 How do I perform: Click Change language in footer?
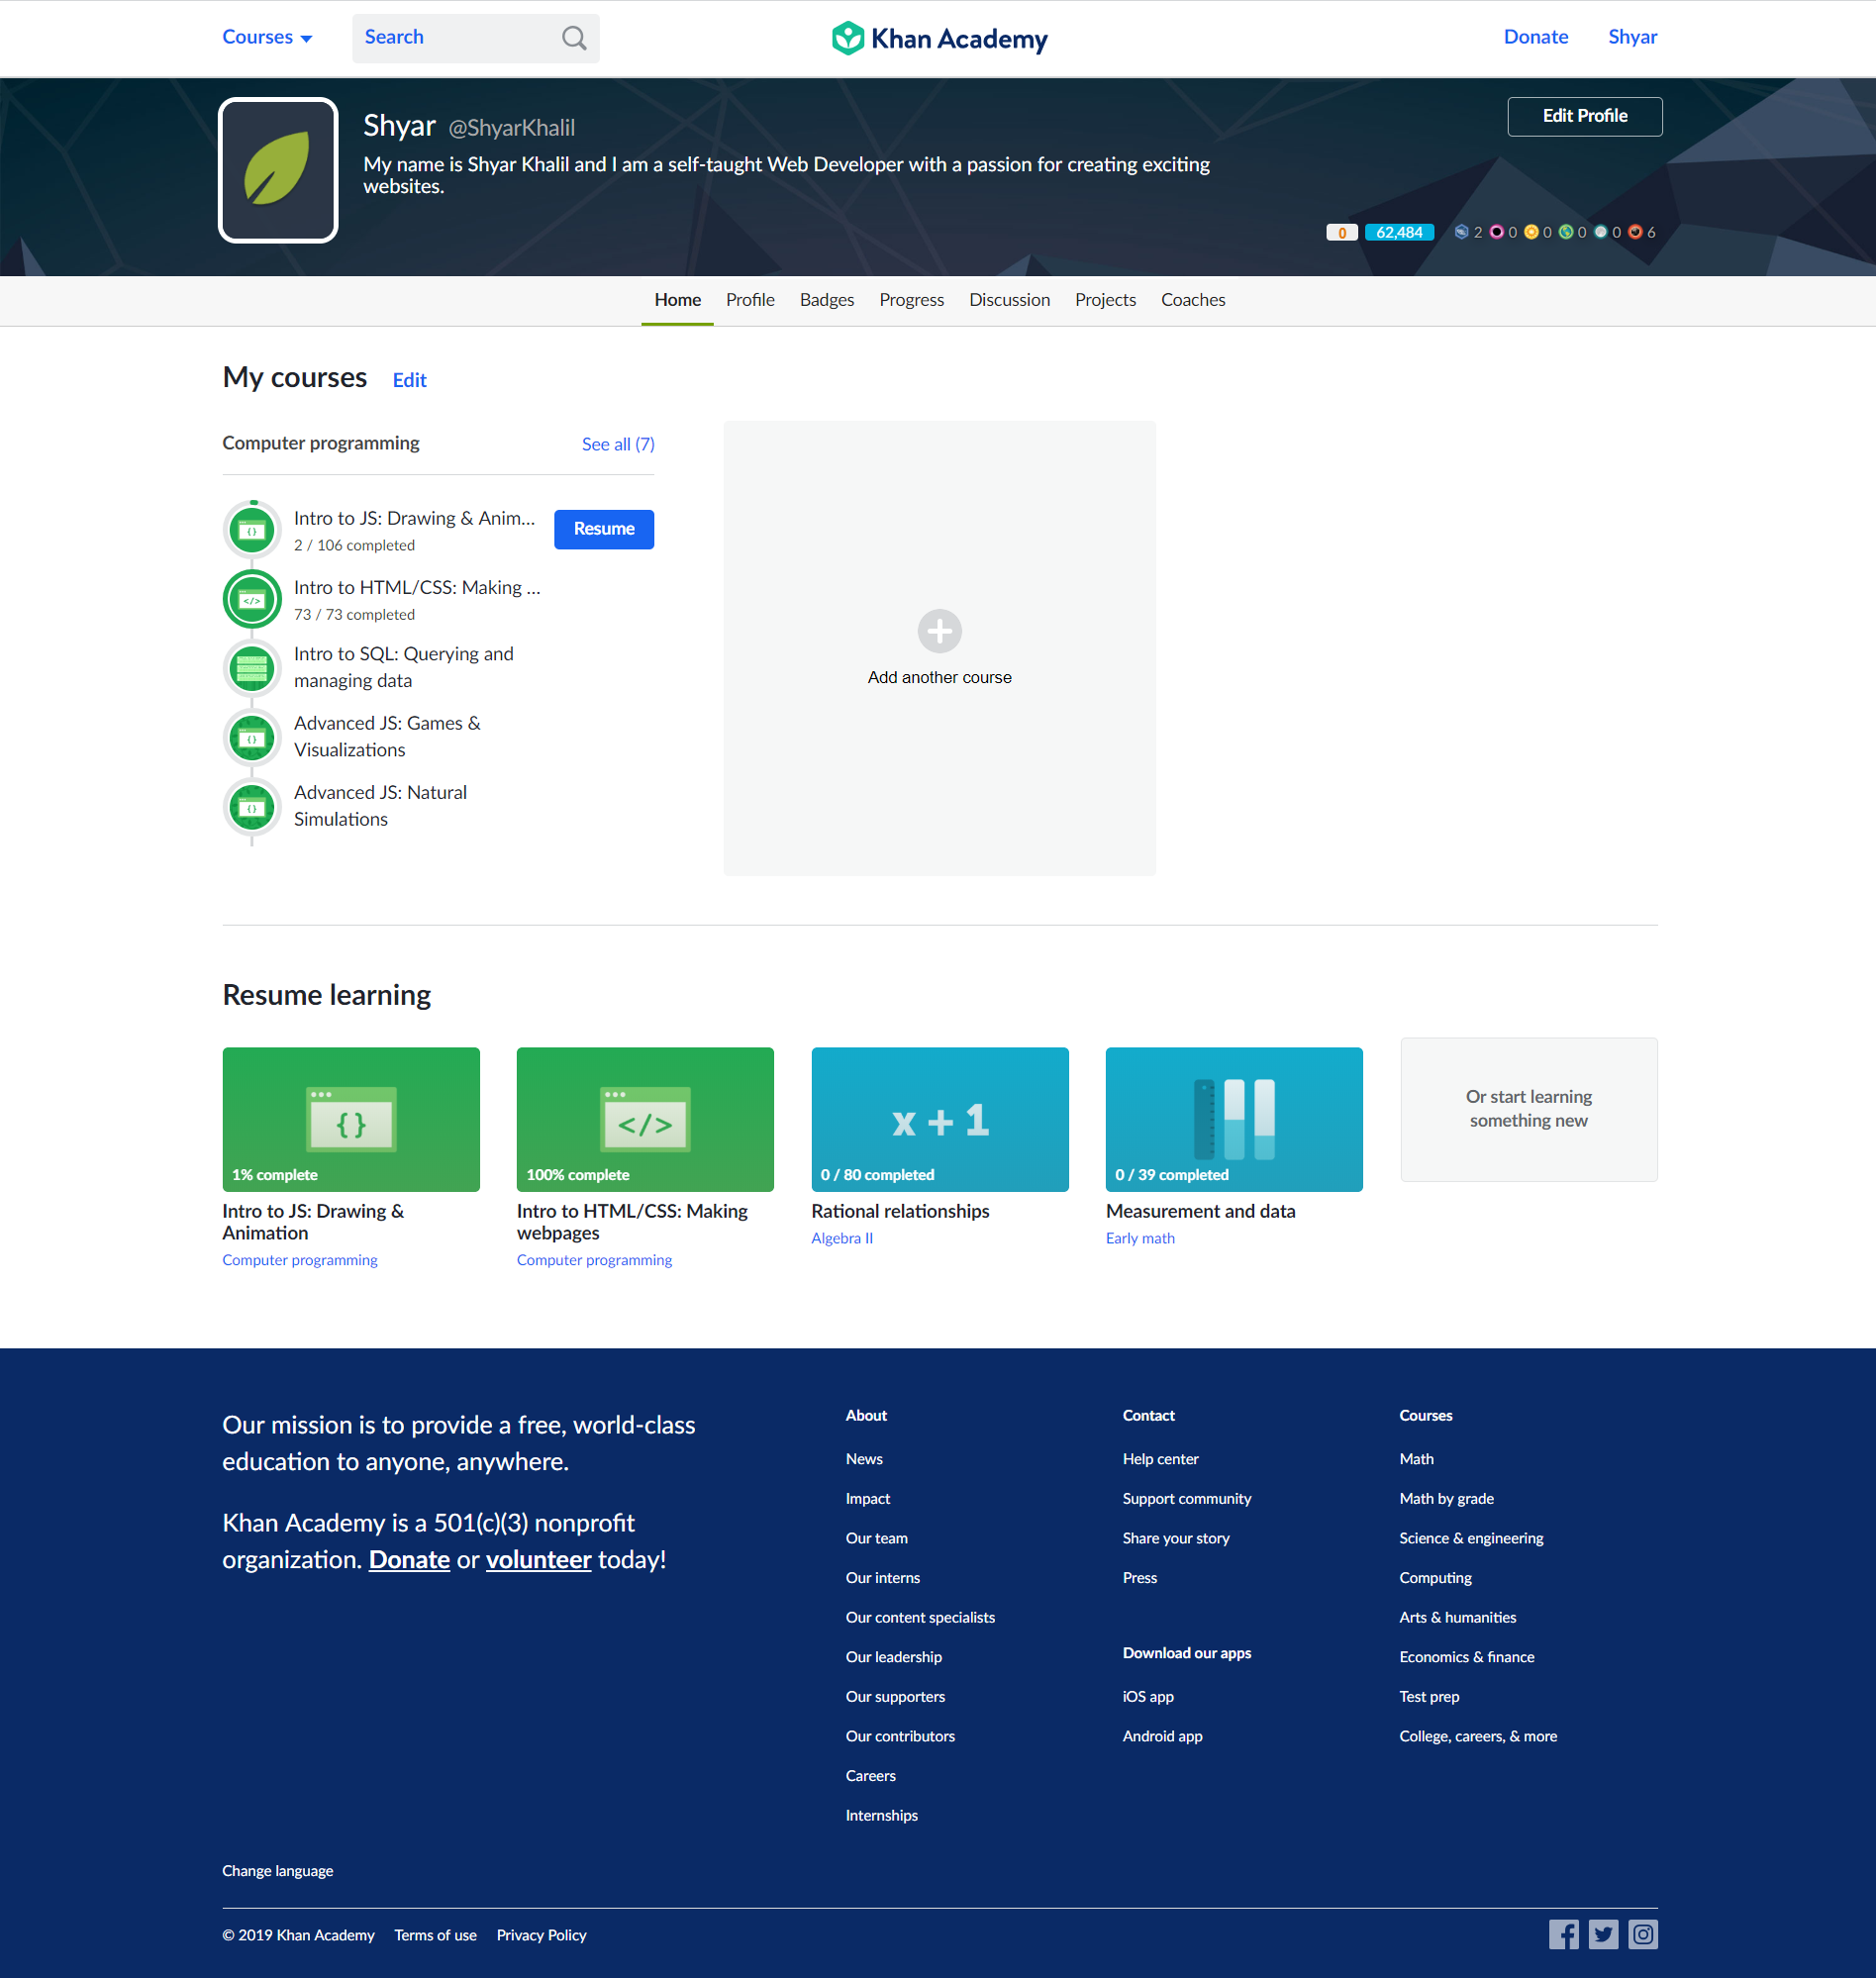277,1871
